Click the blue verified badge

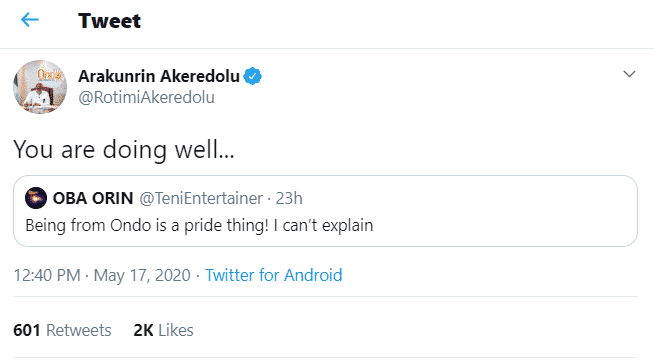point(252,76)
